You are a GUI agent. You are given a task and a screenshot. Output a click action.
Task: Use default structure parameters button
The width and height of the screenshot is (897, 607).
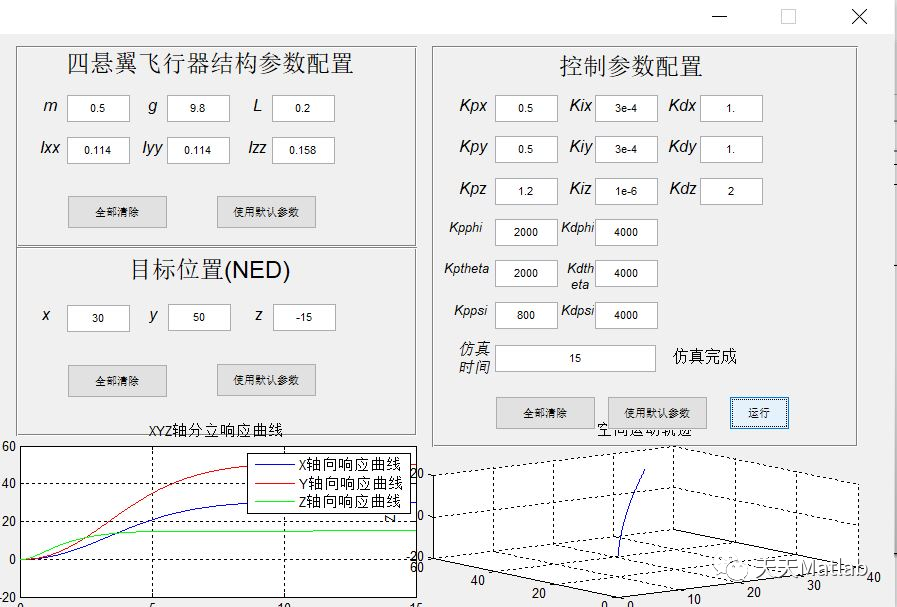(266, 212)
